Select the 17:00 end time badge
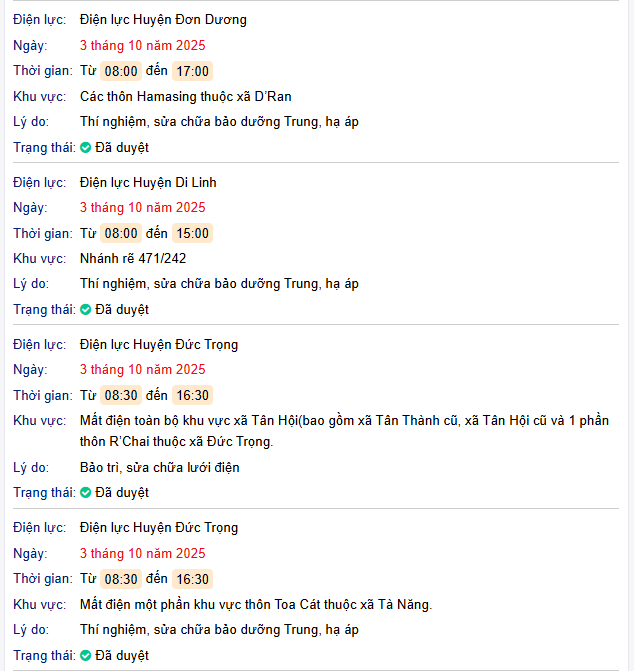 (192, 71)
